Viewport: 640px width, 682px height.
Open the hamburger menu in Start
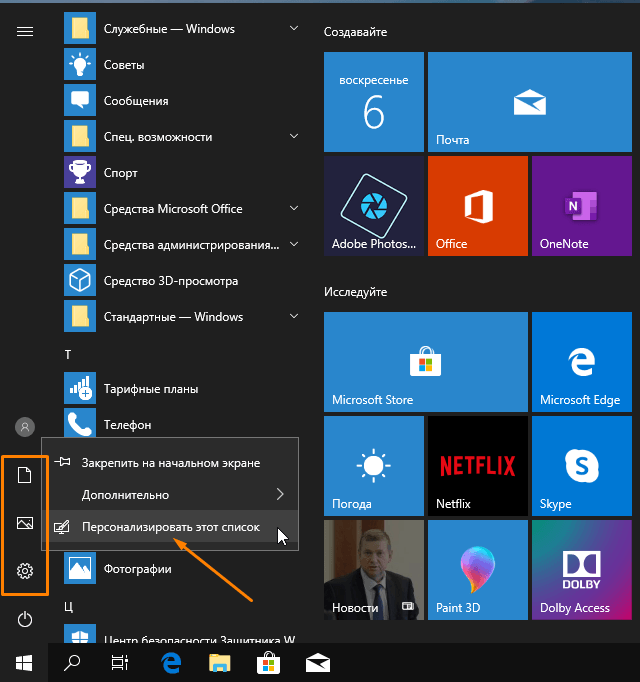[25, 31]
